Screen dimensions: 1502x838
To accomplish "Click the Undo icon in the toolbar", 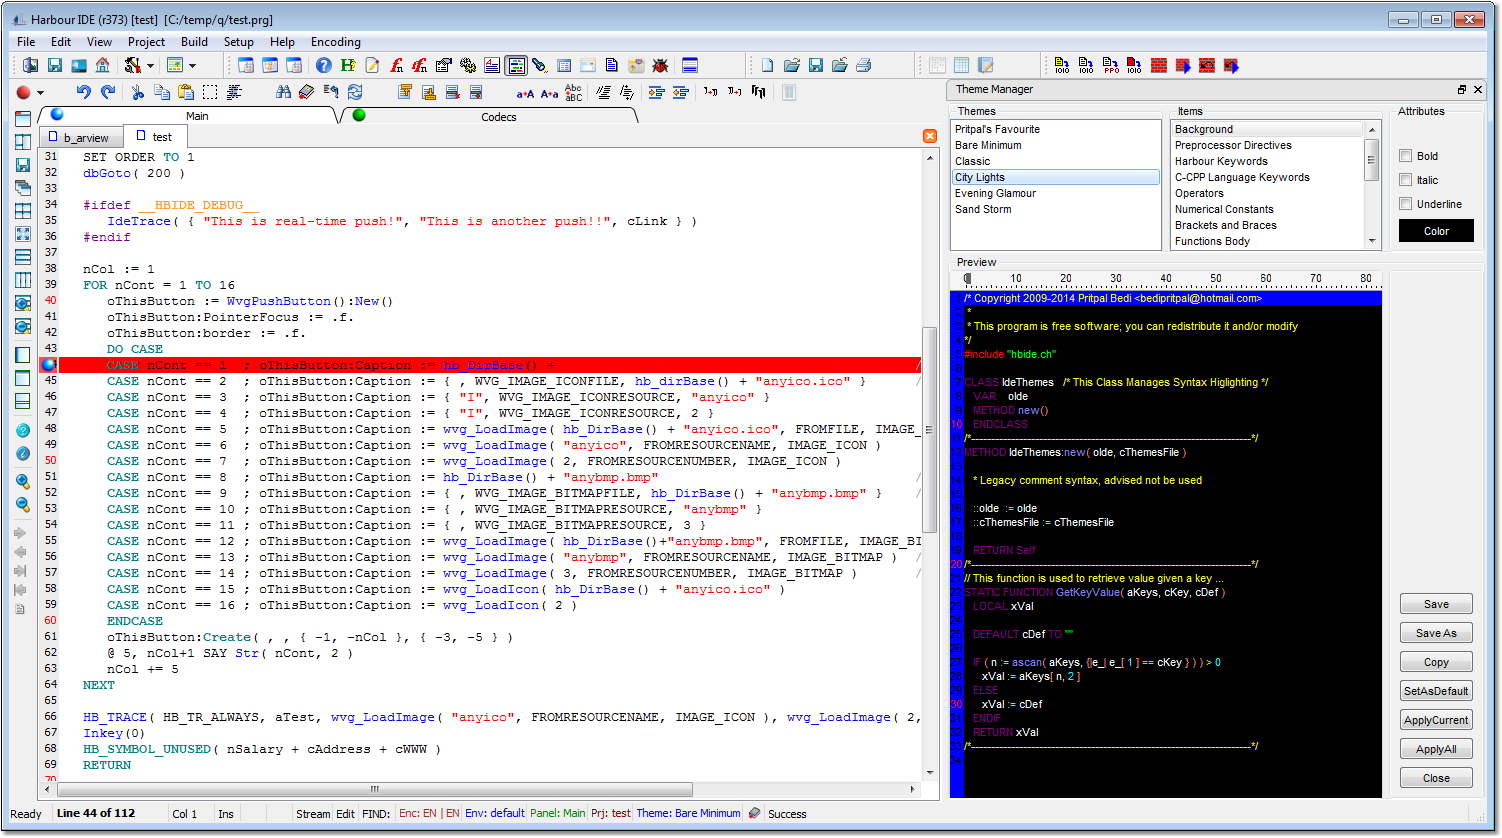I will tap(83, 90).
